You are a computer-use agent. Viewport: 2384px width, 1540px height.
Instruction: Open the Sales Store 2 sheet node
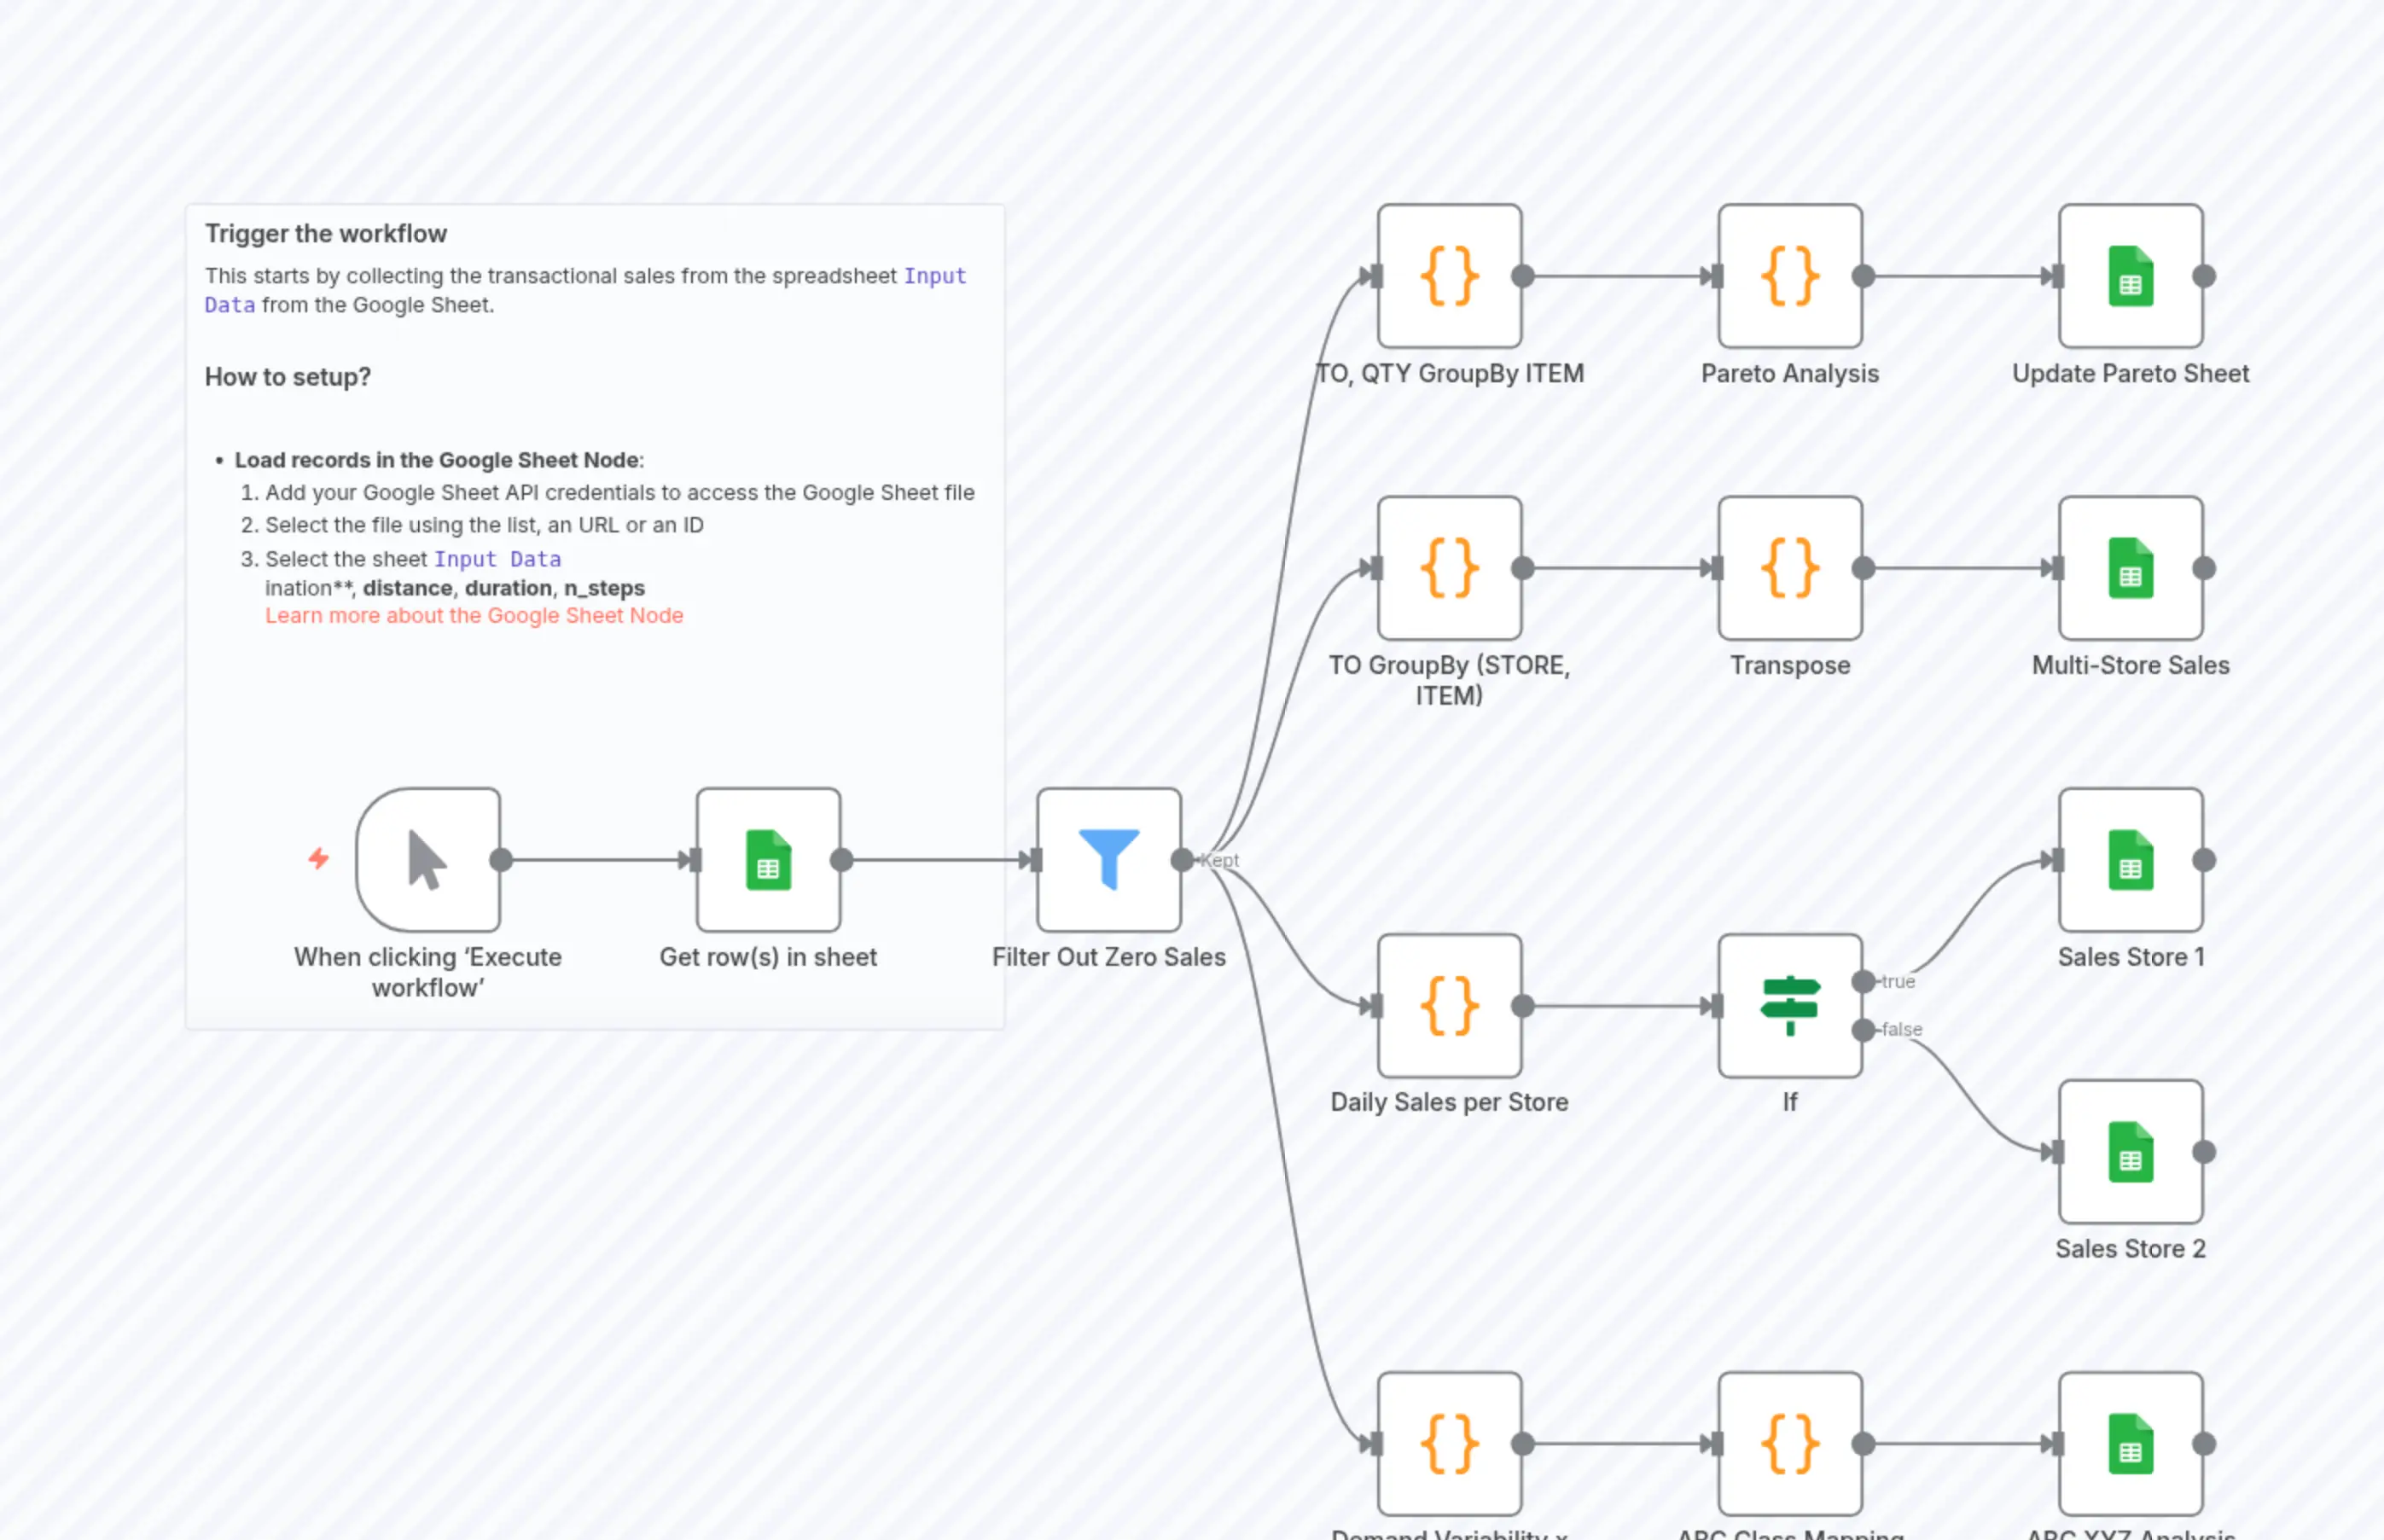tap(2130, 1153)
